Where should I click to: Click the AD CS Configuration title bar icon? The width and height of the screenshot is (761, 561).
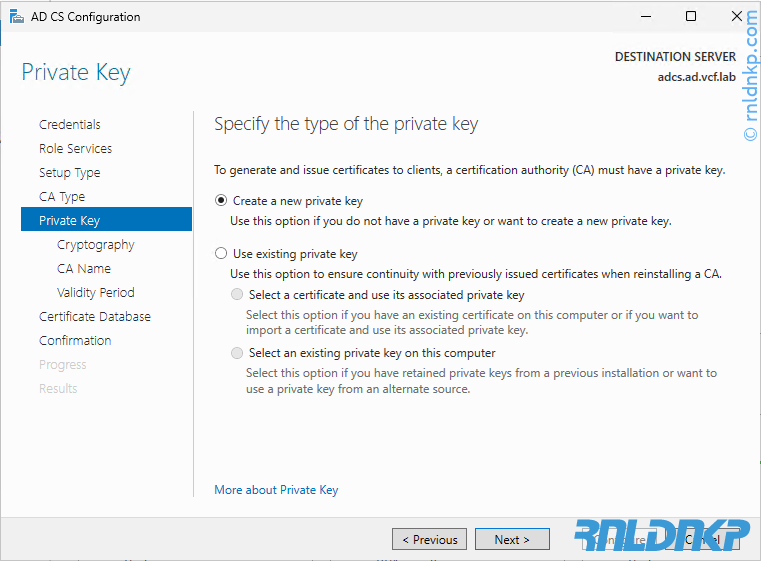tap(16, 16)
